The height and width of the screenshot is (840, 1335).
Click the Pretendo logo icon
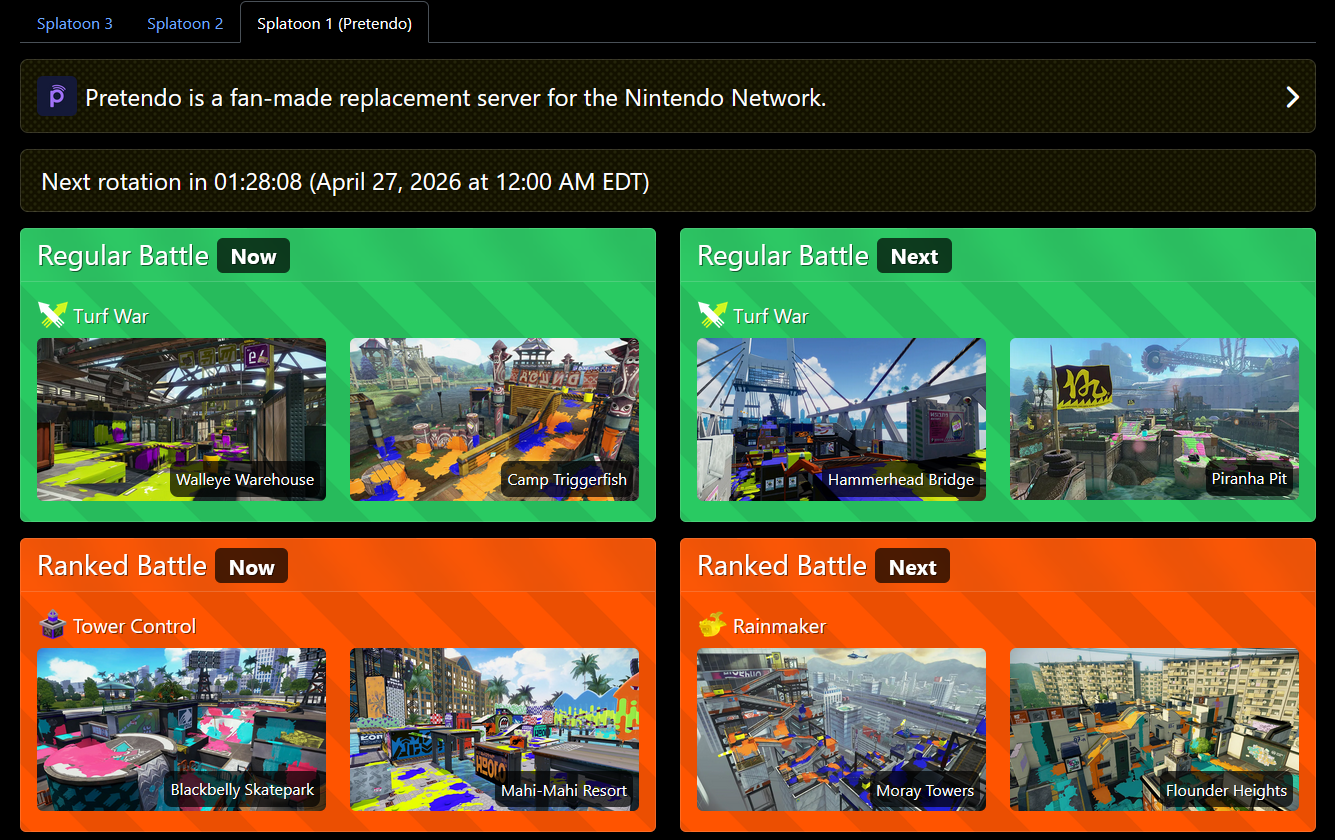tap(57, 96)
